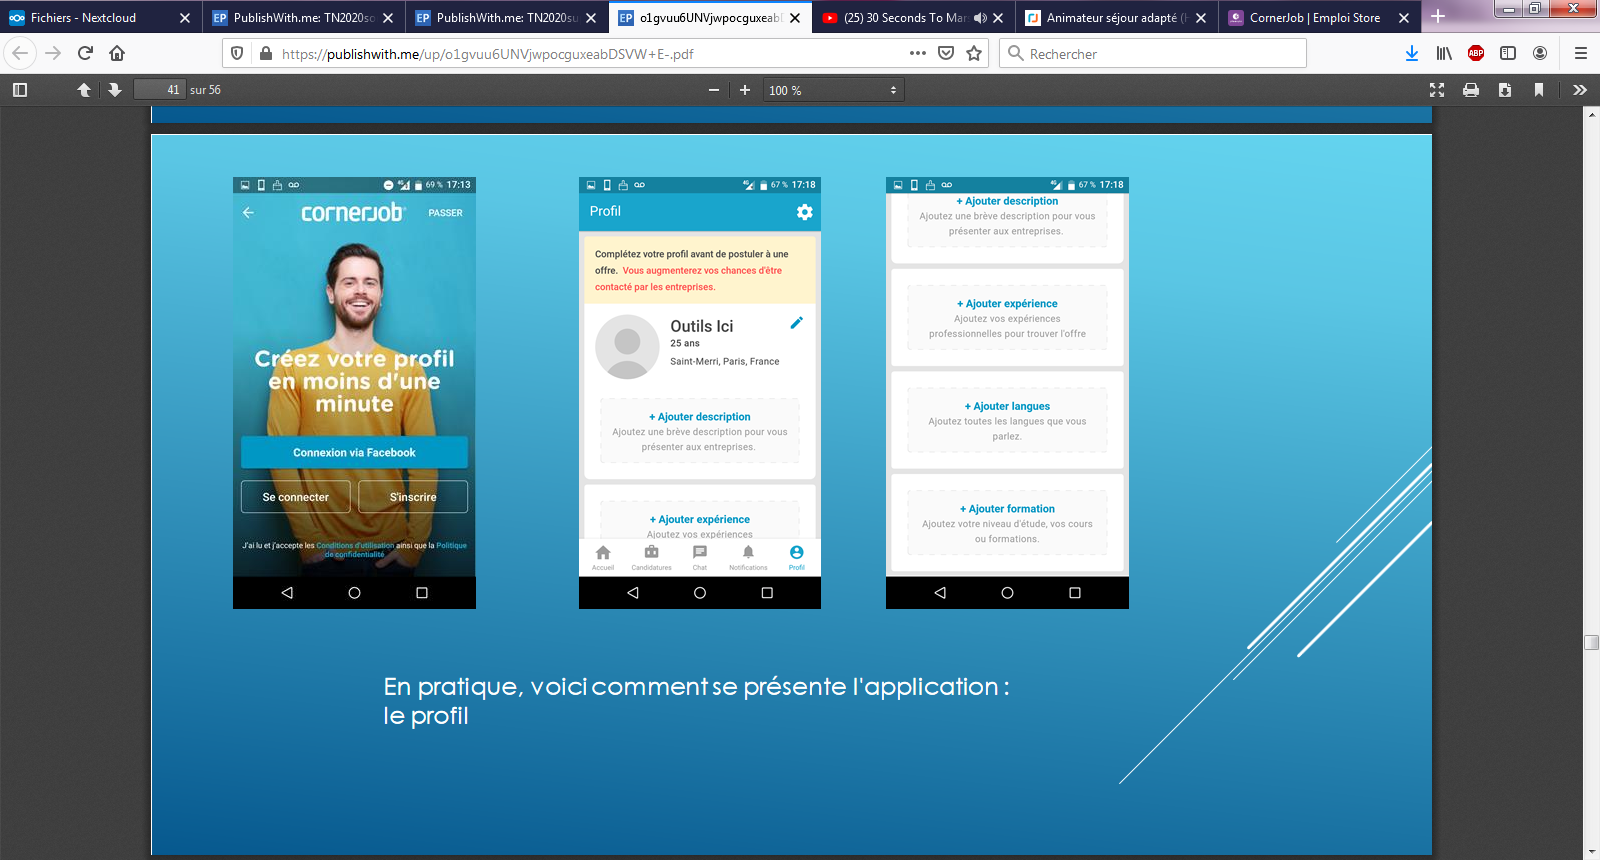Click the page number field
1600x860 pixels.
pyautogui.click(x=160, y=90)
